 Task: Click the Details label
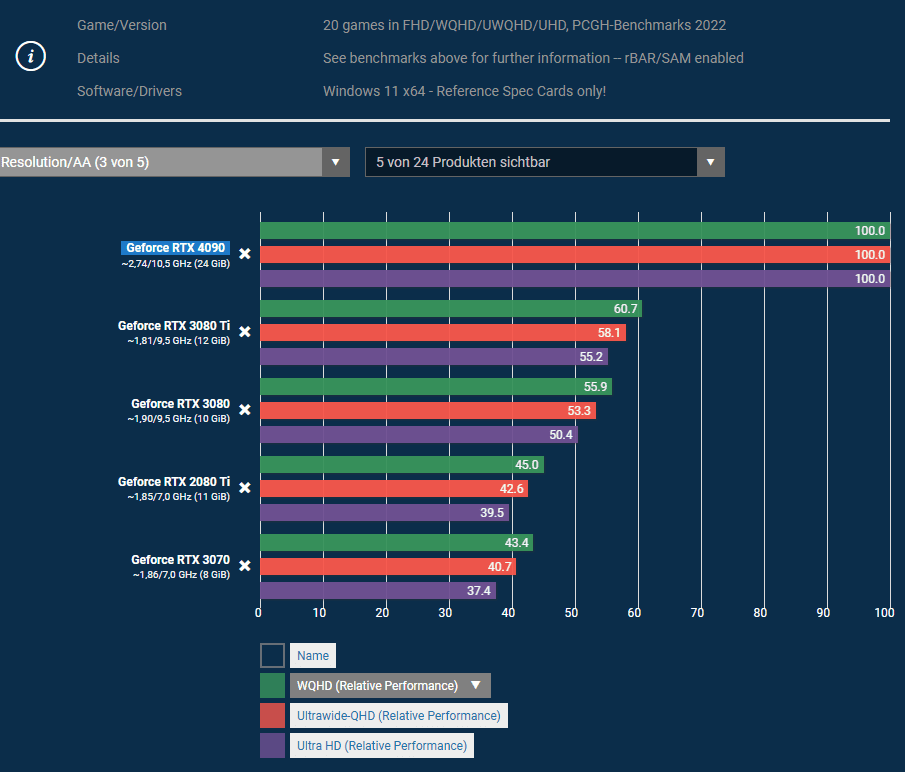(98, 58)
